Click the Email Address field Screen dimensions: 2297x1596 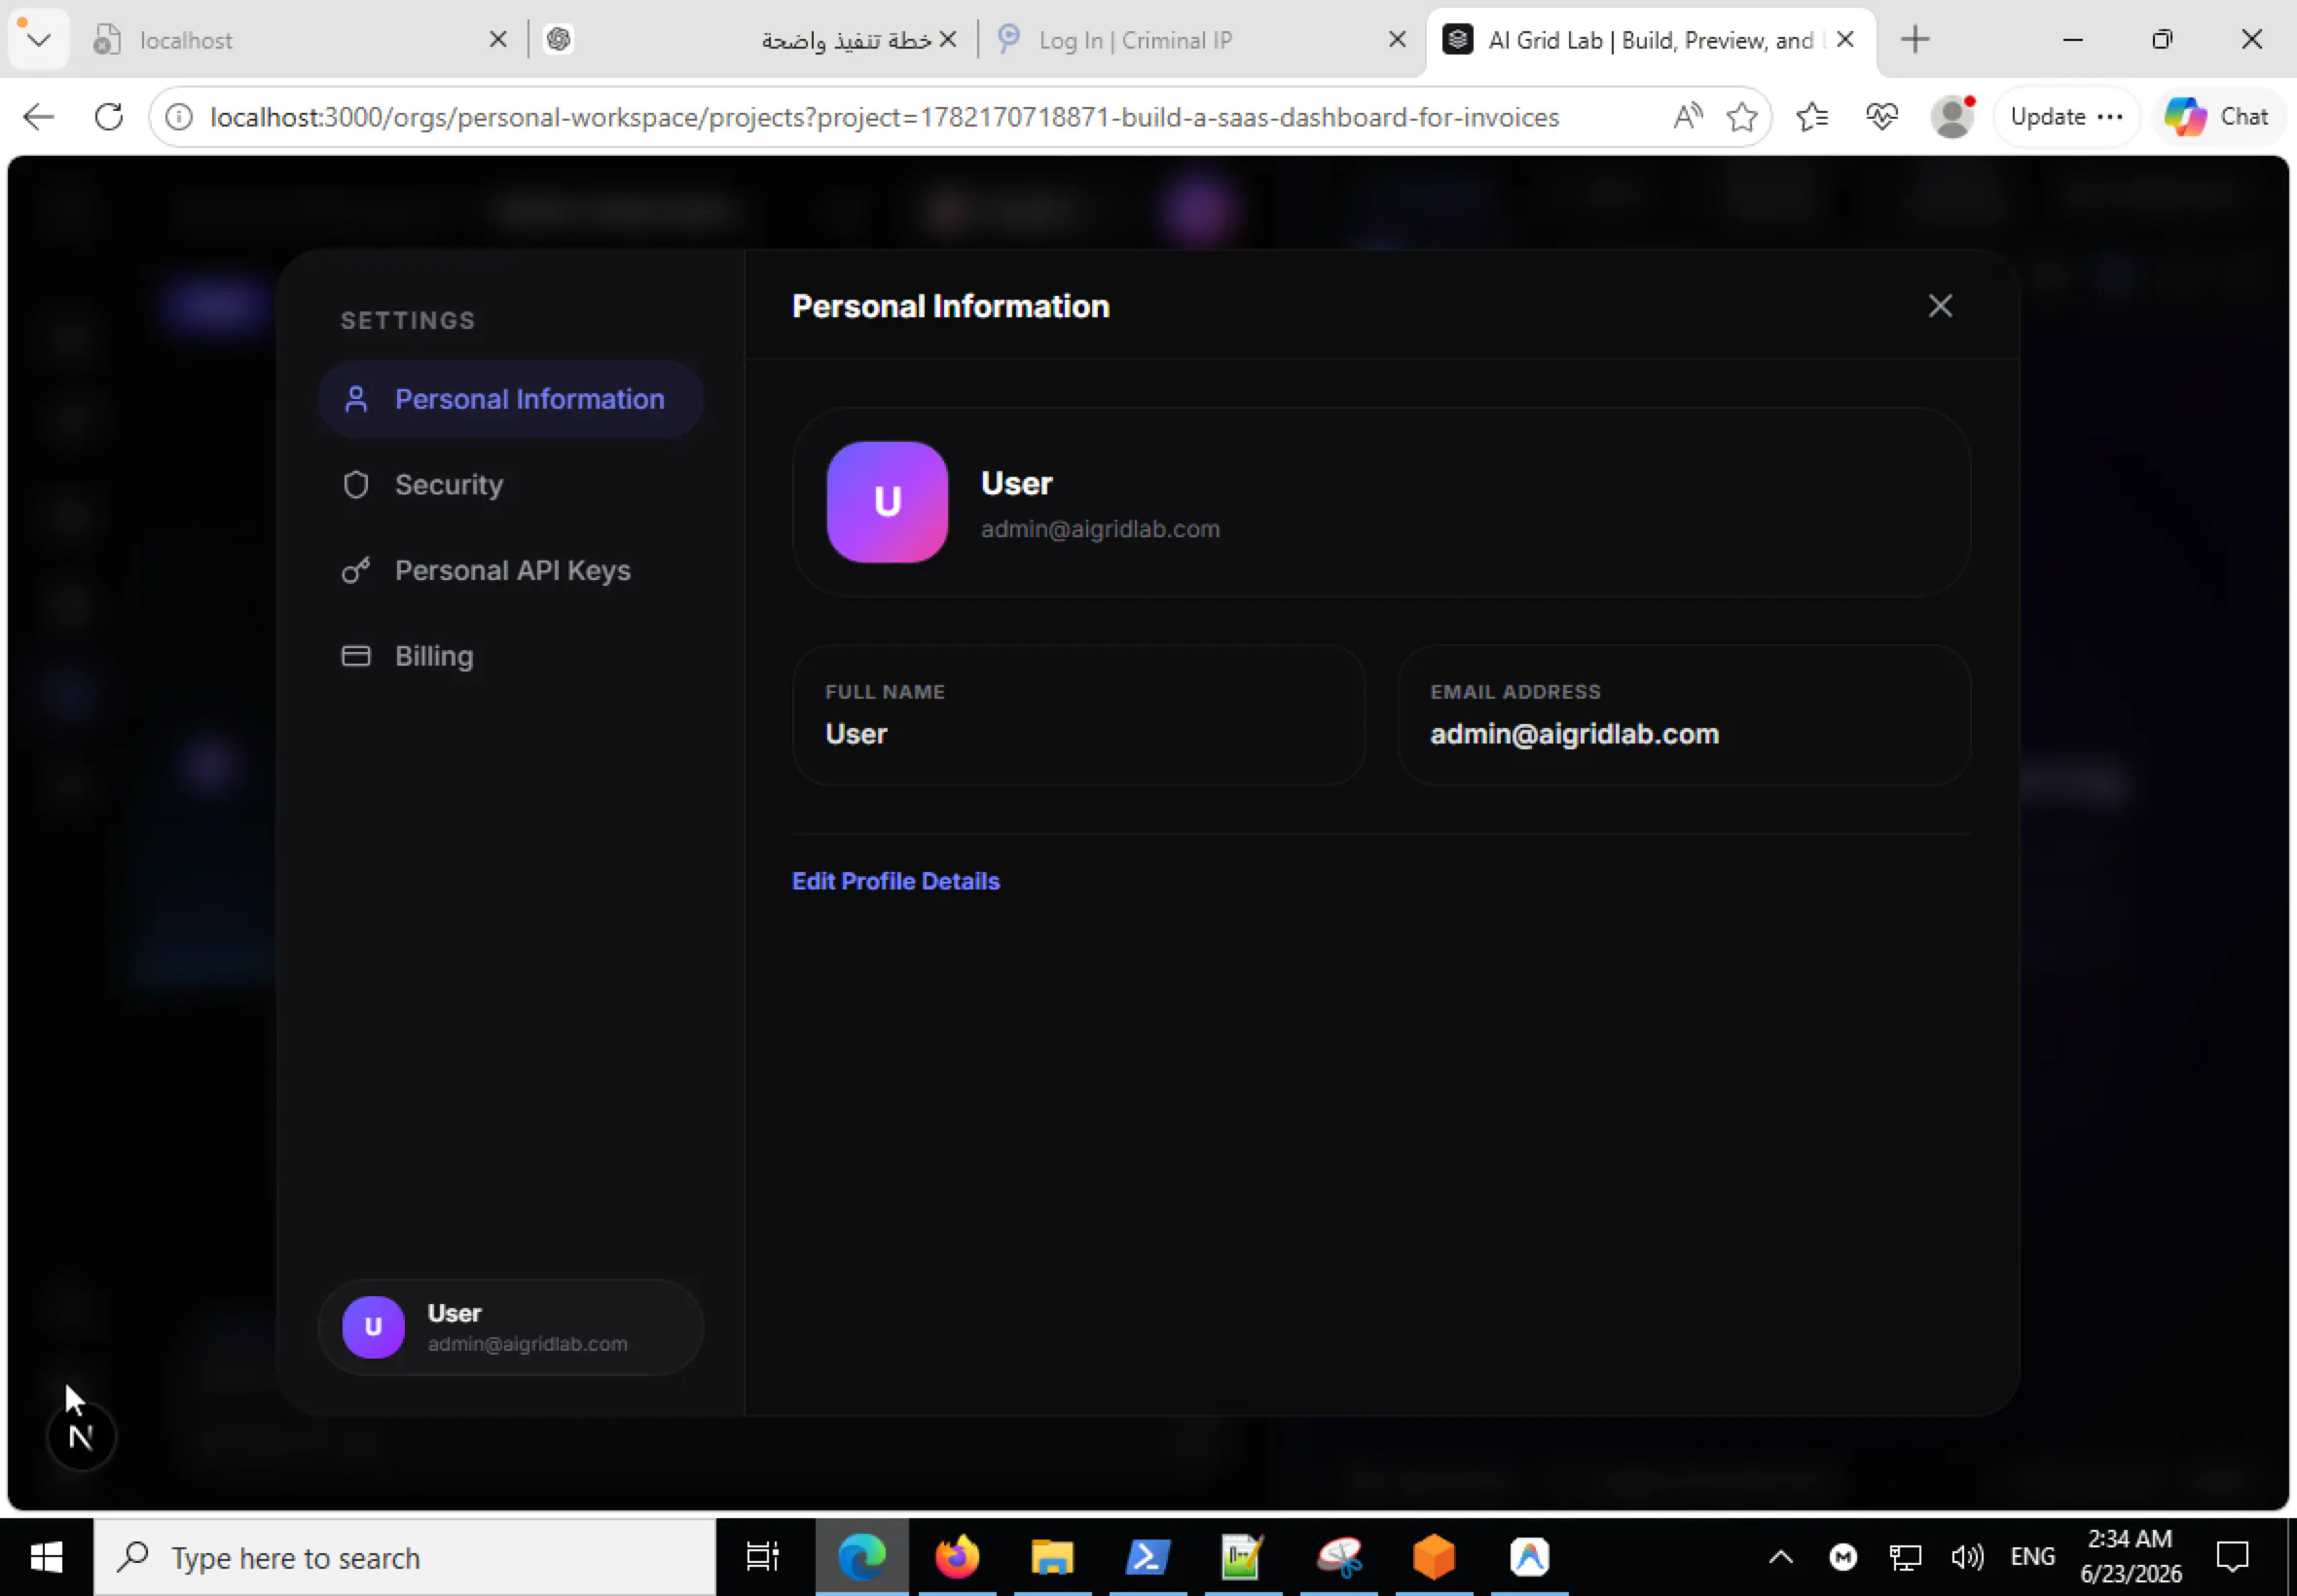coord(1683,715)
